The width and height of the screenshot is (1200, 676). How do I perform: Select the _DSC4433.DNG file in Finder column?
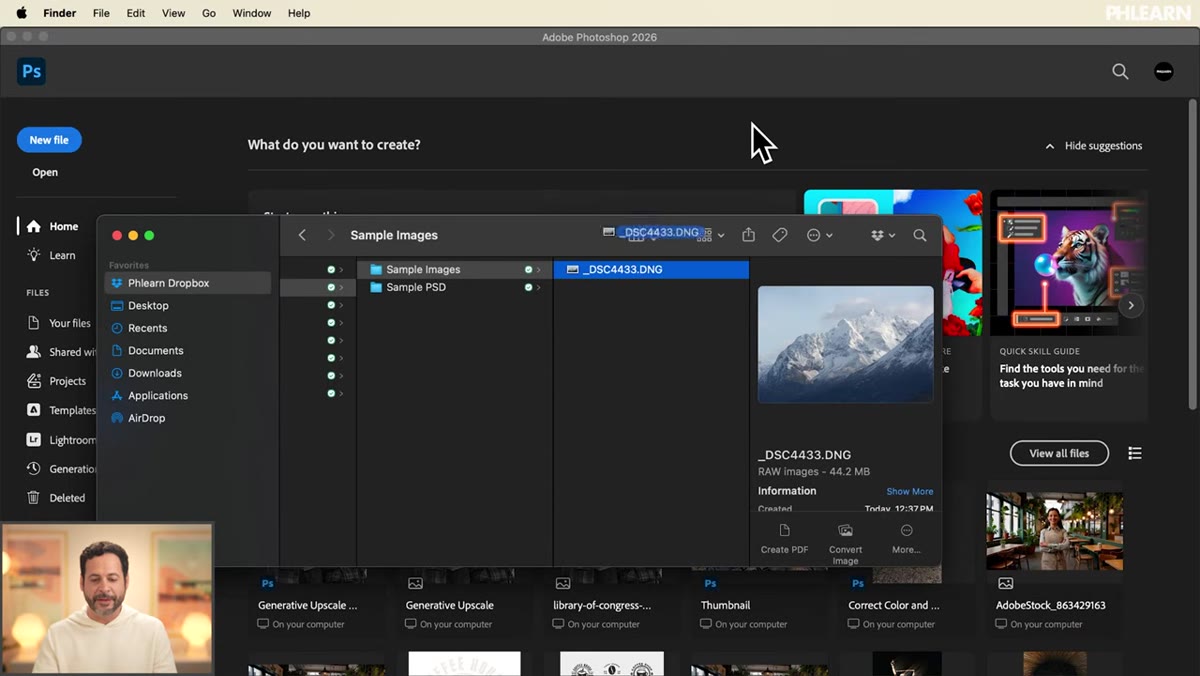point(651,270)
